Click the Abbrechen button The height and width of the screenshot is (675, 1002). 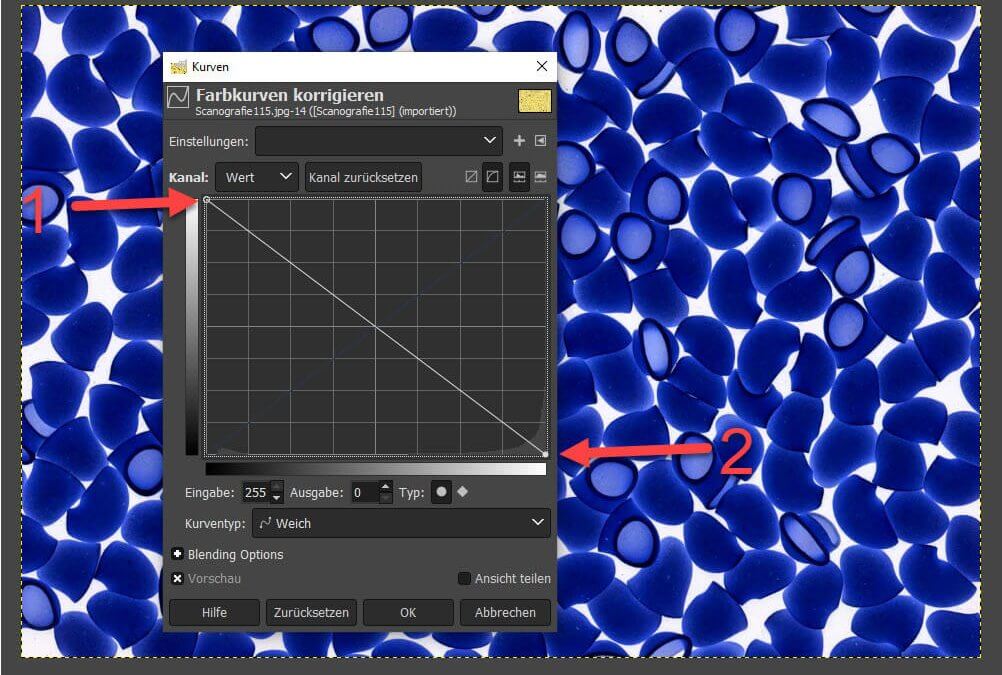(x=505, y=612)
